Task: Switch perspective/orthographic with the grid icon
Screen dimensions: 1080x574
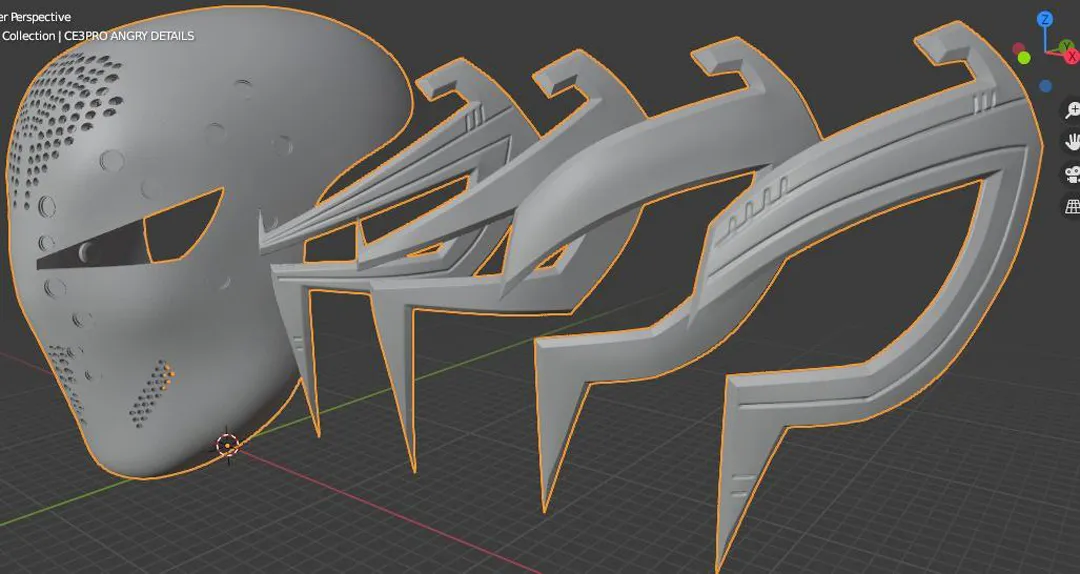Action: 1072,206
